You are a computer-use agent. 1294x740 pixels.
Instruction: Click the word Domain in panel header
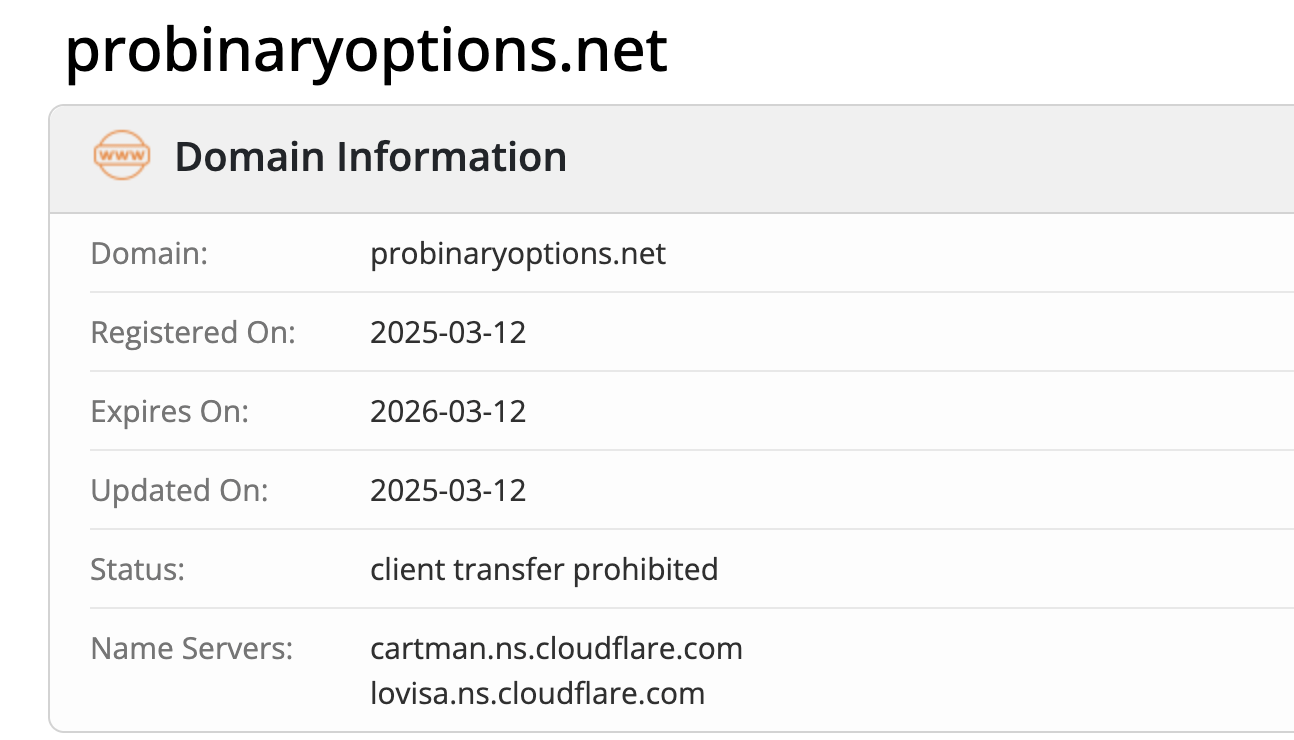(x=248, y=158)
